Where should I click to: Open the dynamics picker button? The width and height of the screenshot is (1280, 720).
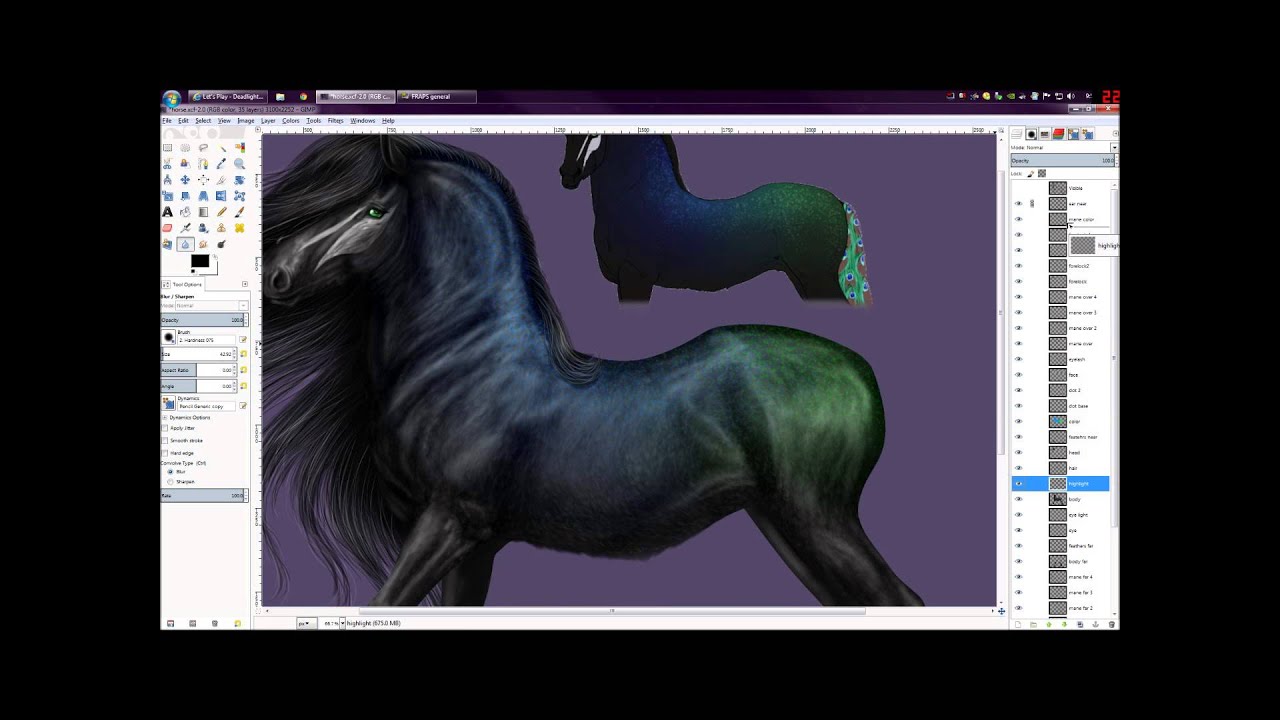[169, 403]
